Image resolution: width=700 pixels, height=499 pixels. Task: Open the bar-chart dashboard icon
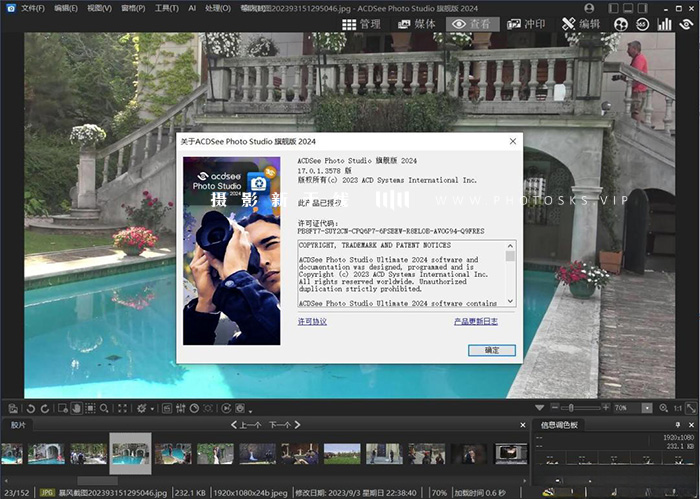(664, 24)
